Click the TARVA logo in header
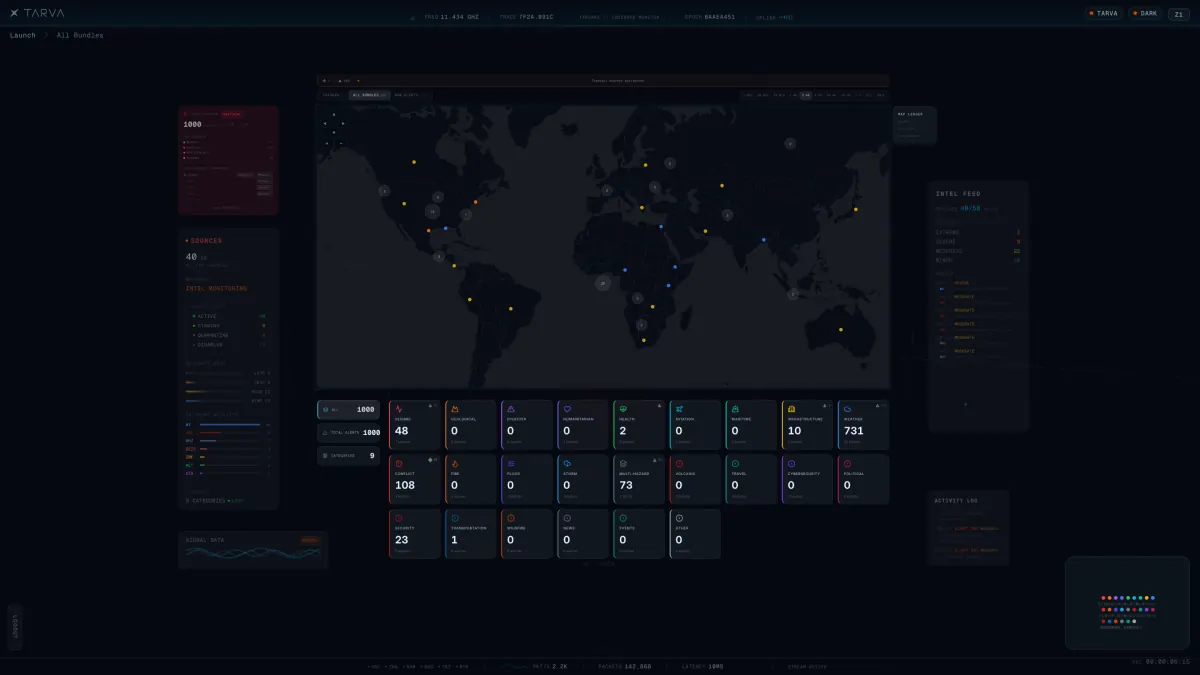 tap(36, 13)
